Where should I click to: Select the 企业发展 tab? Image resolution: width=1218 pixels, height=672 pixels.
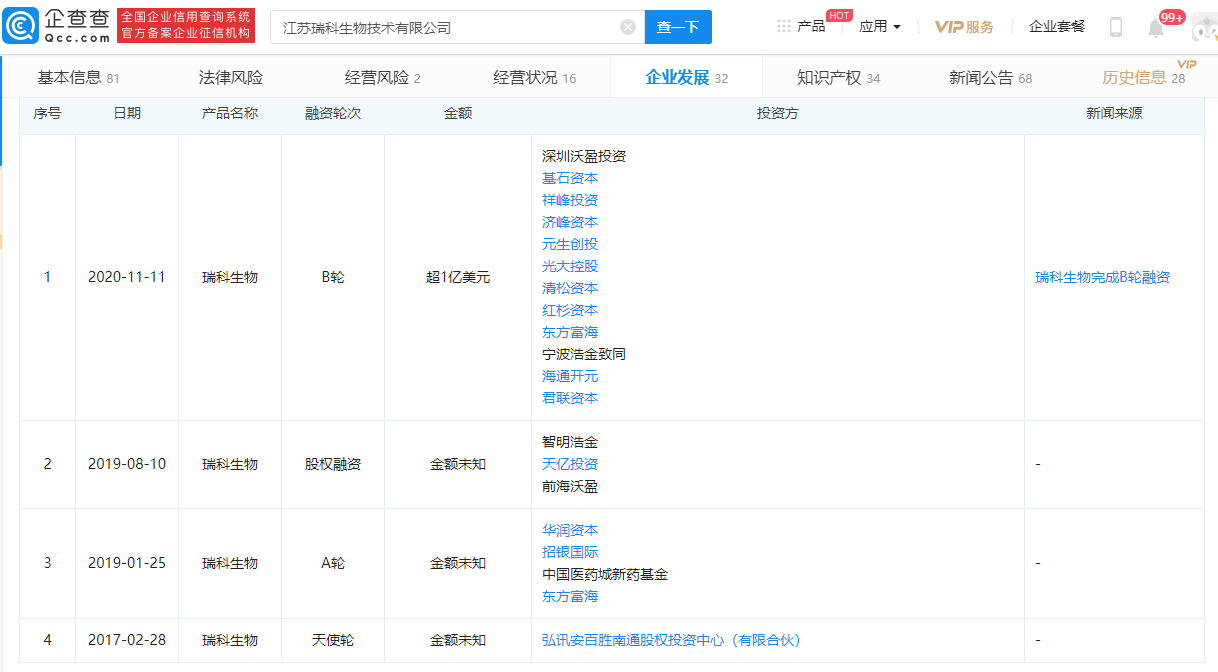coord(687,77)
